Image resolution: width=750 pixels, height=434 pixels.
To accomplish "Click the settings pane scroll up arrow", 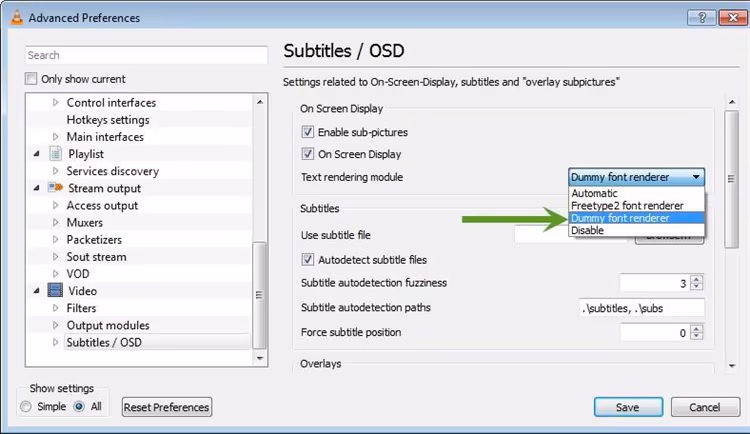I will tap(732, 102).
